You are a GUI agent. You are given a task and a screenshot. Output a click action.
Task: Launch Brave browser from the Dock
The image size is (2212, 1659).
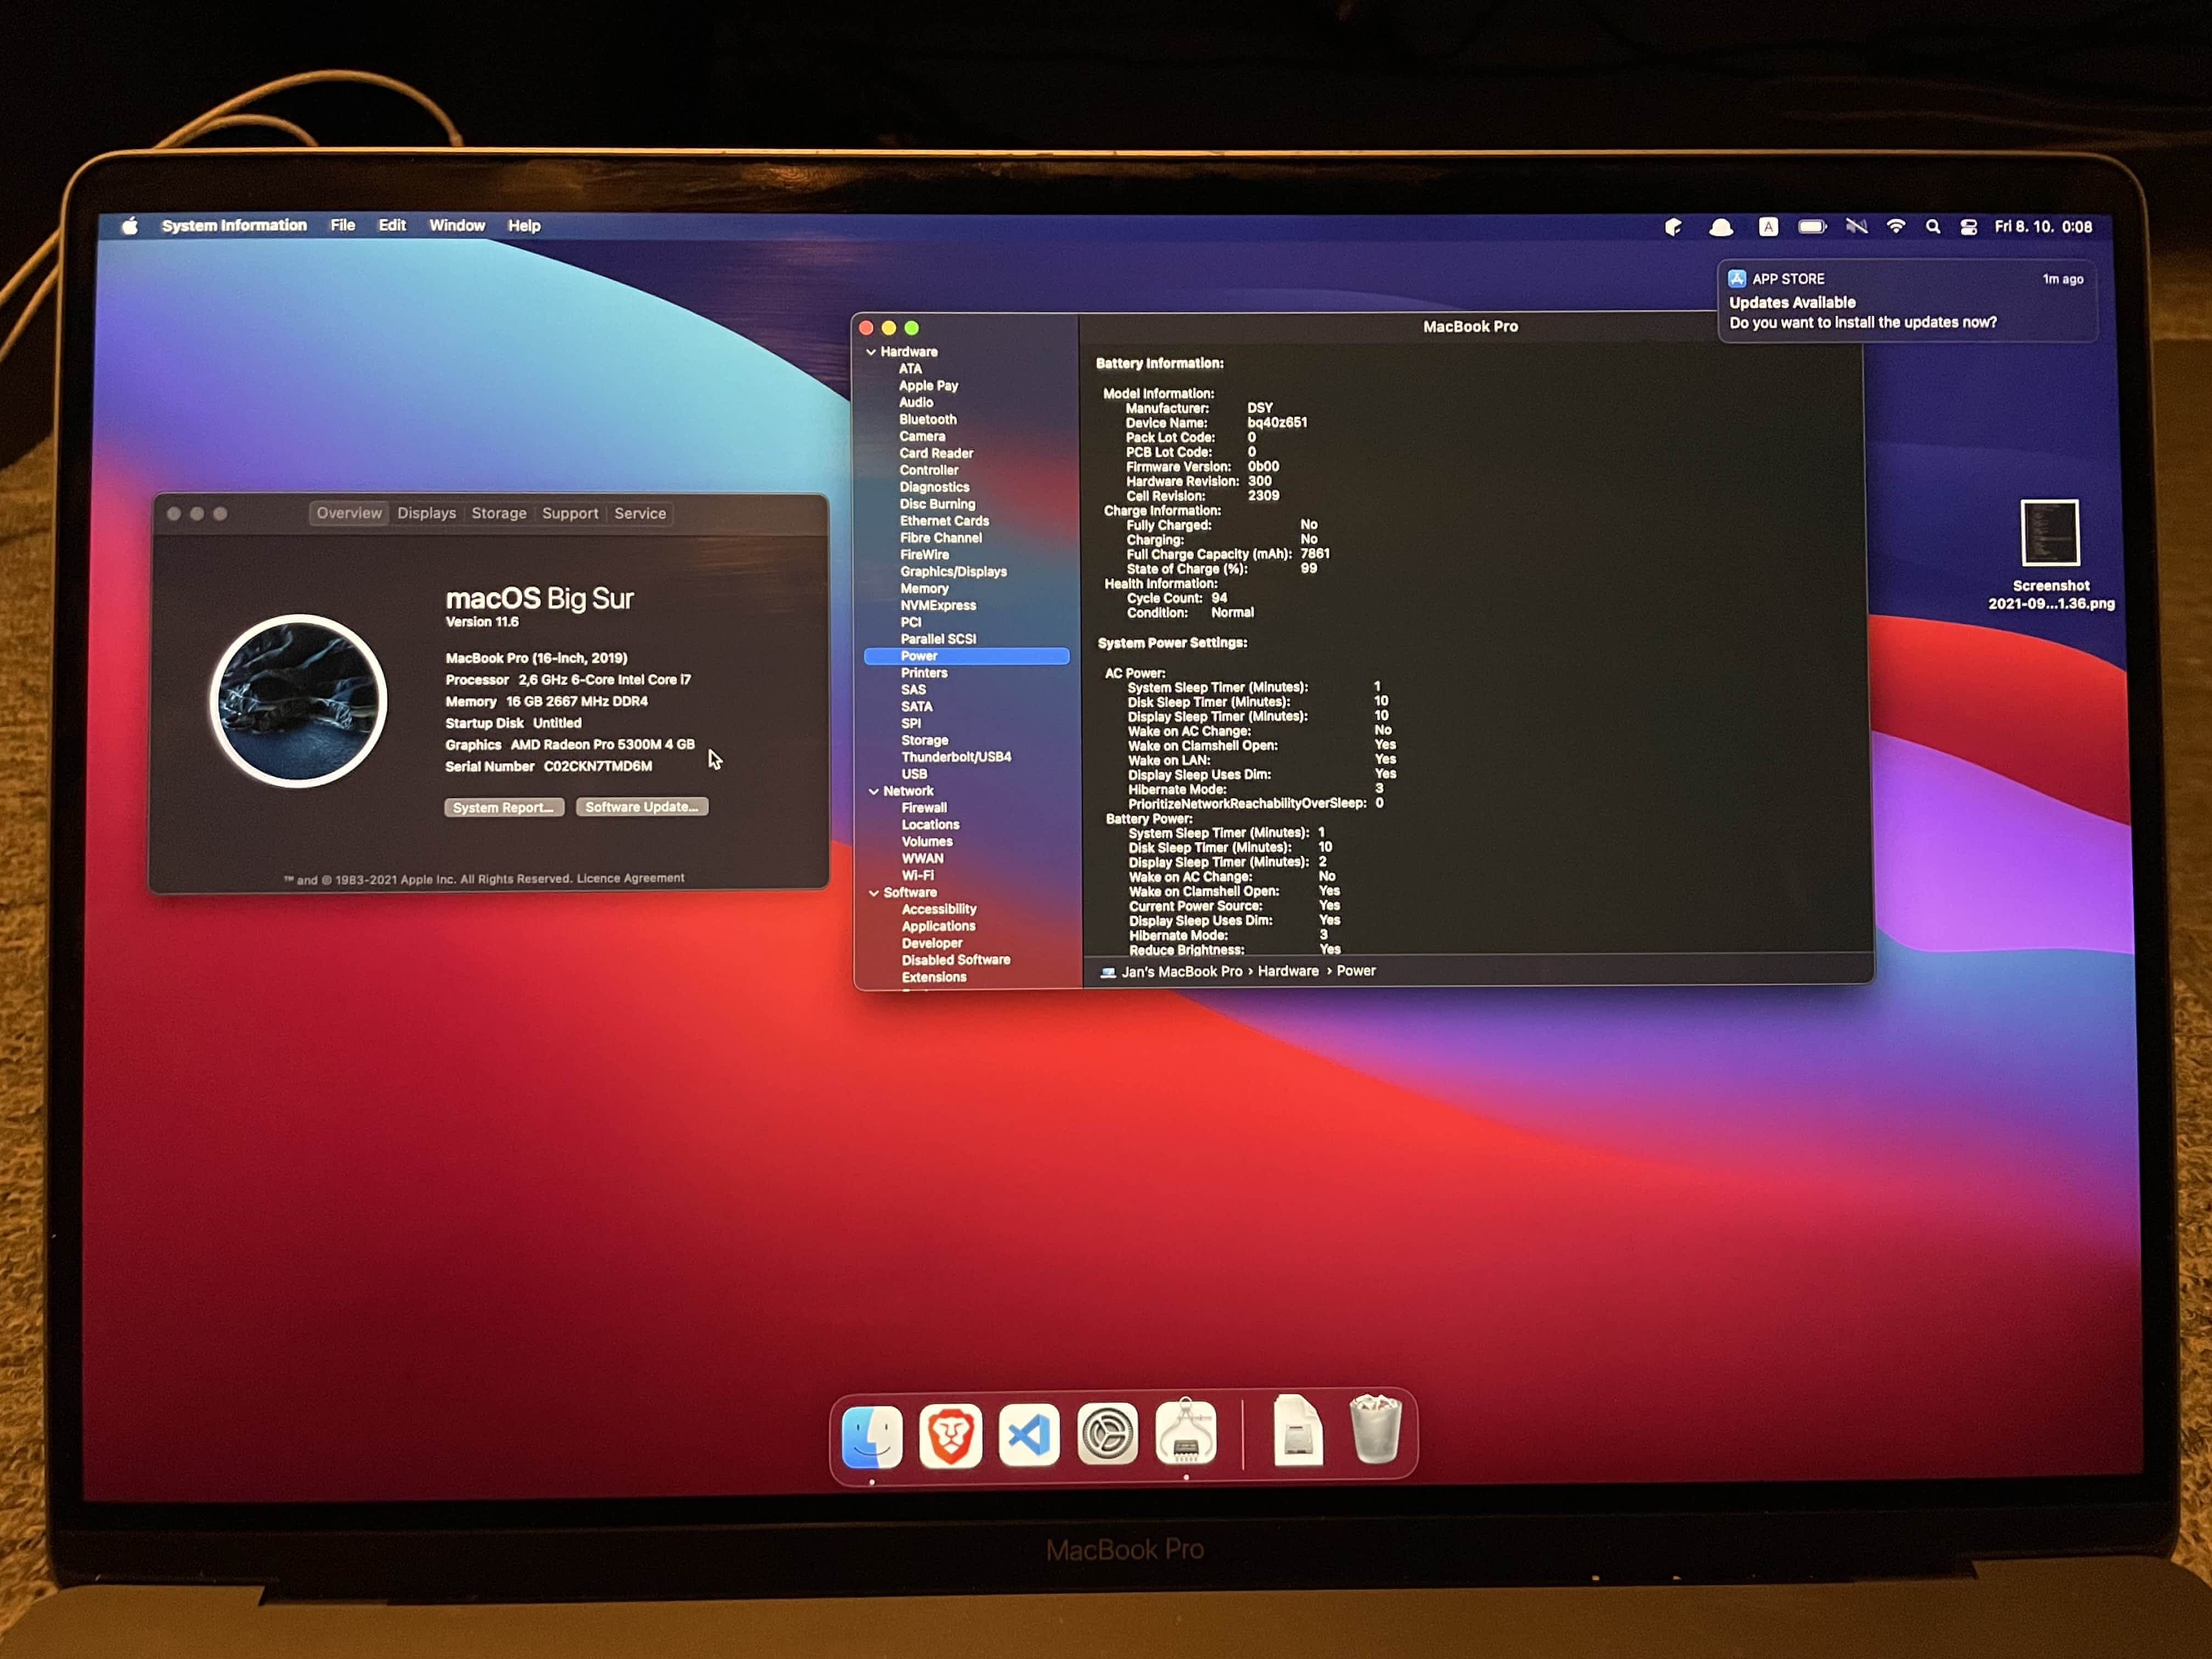[x=950, y=1436]
